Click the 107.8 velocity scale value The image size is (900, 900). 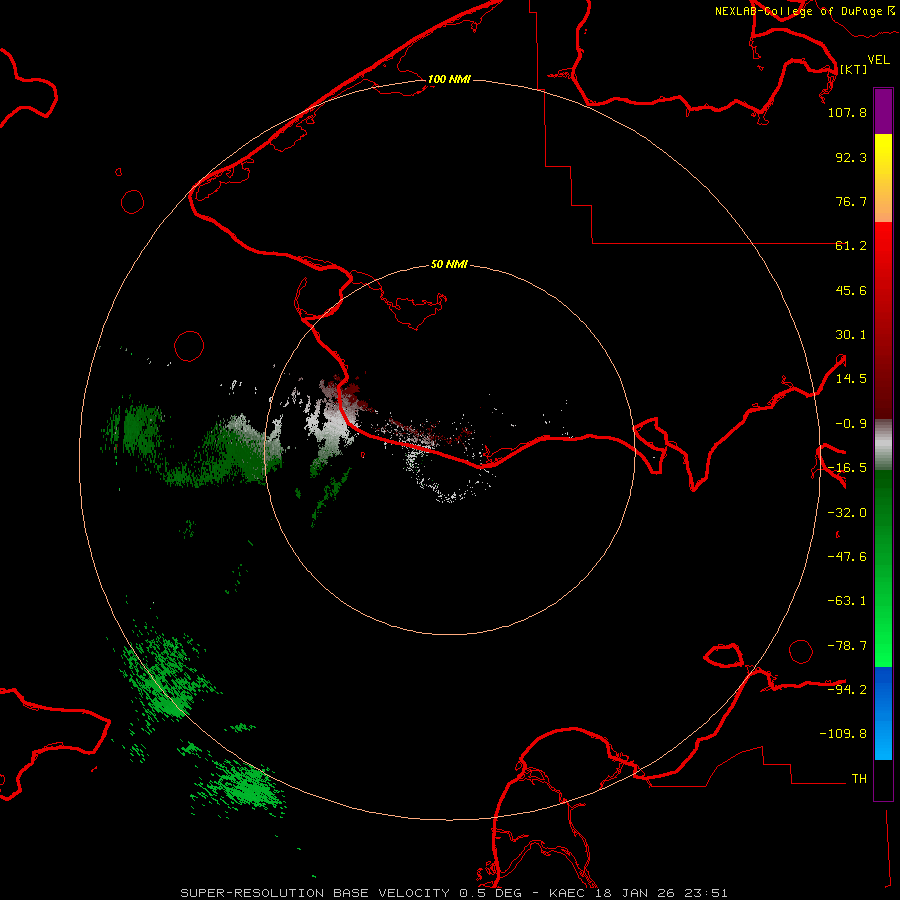tap(847, 112)
